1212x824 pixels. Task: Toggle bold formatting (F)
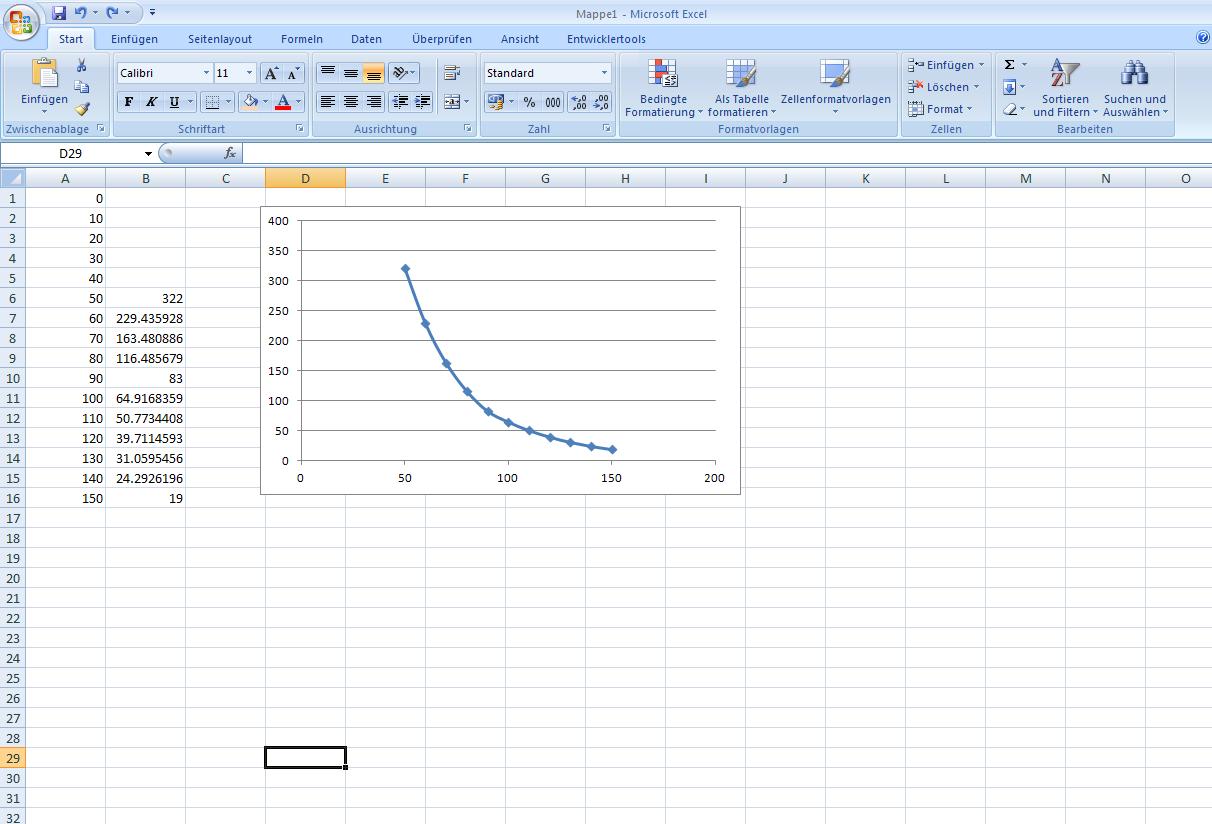pyautogui.click(x=129, y=102)
